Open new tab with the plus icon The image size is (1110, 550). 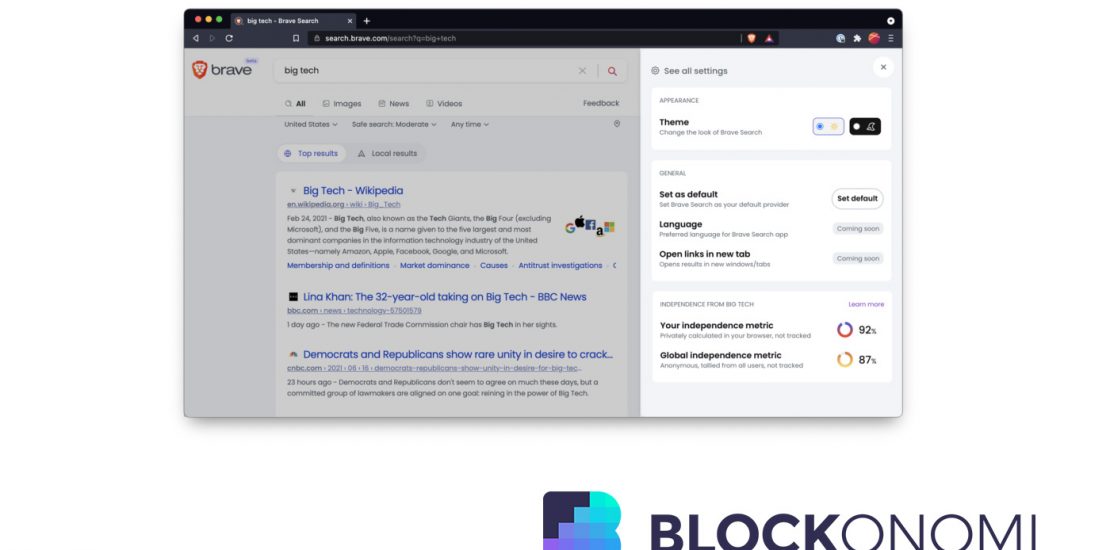367,20
